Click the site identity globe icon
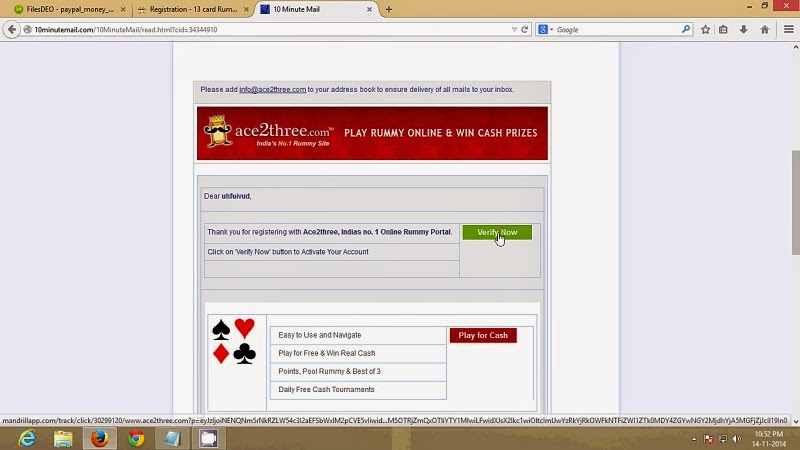 28,30
